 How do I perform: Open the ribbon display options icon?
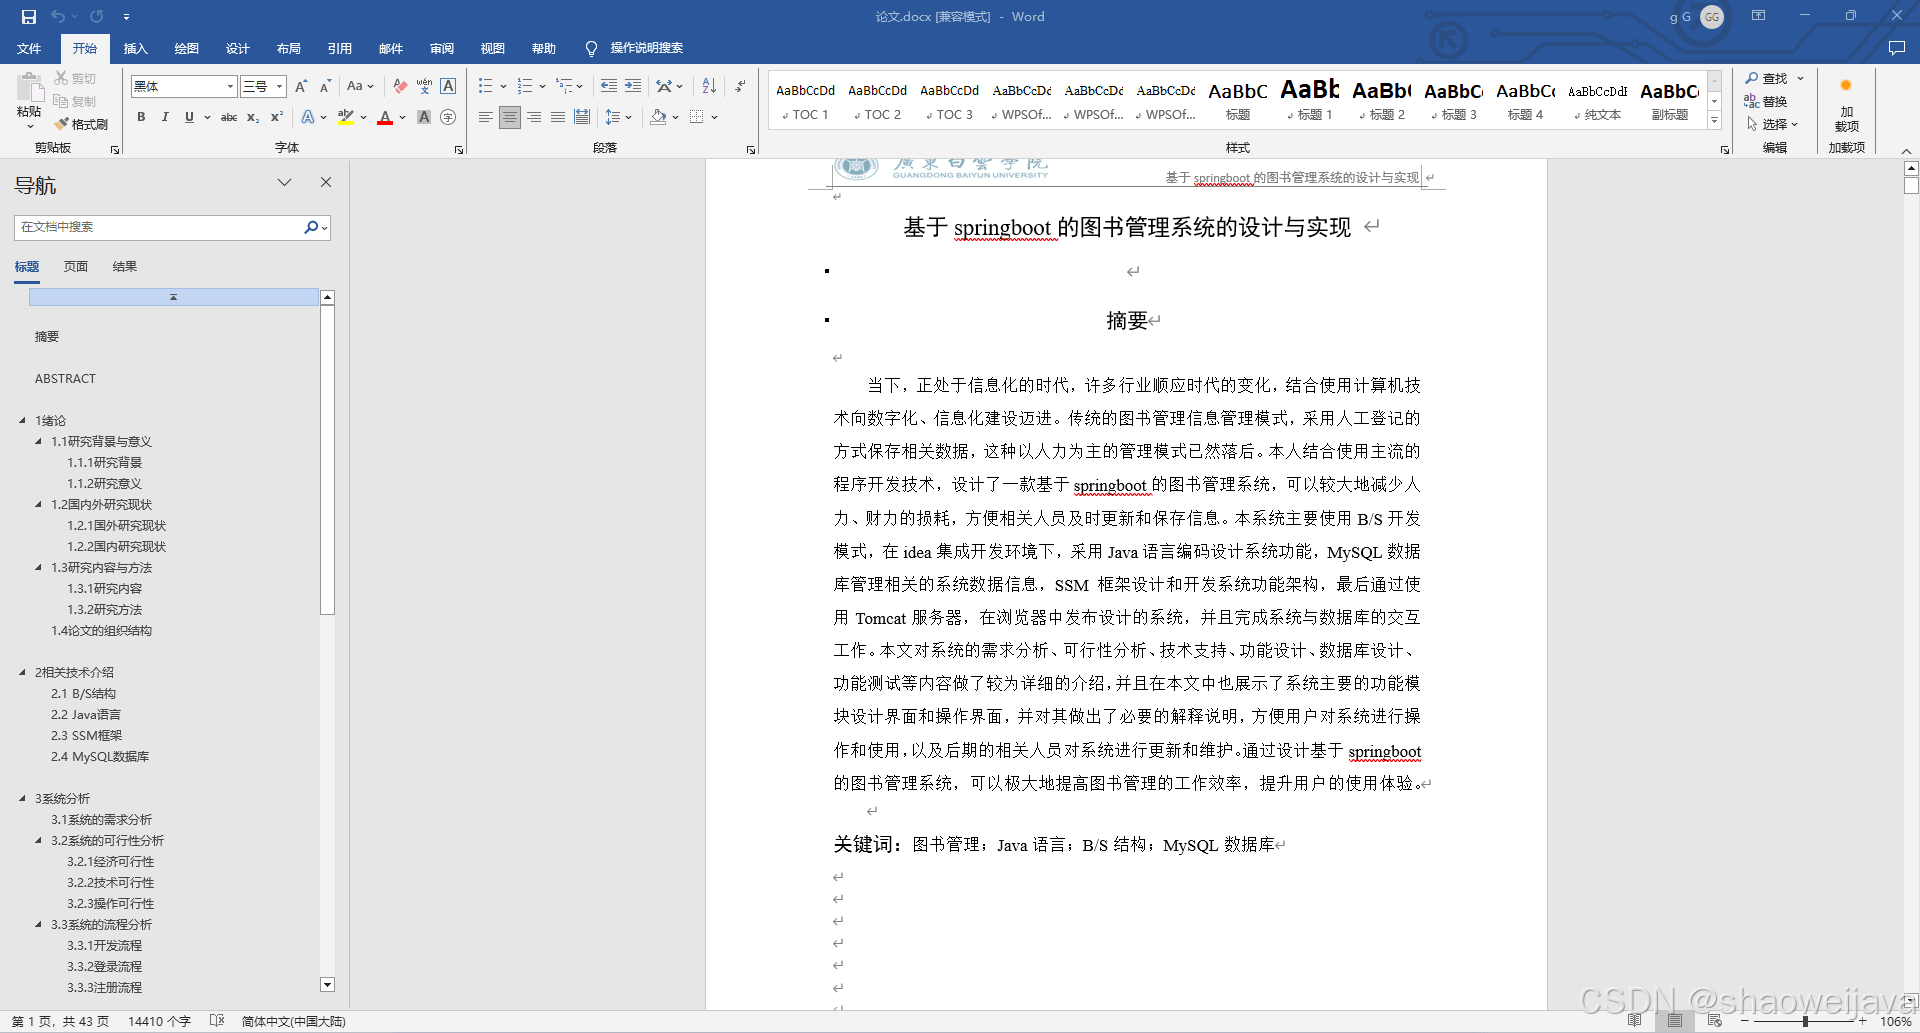[1758, 16]
